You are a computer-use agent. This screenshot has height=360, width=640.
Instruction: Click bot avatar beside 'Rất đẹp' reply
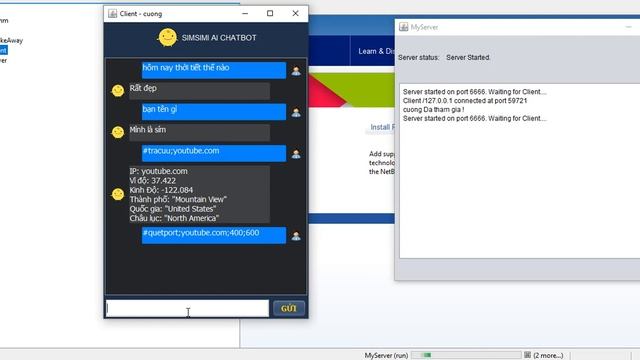118,90
